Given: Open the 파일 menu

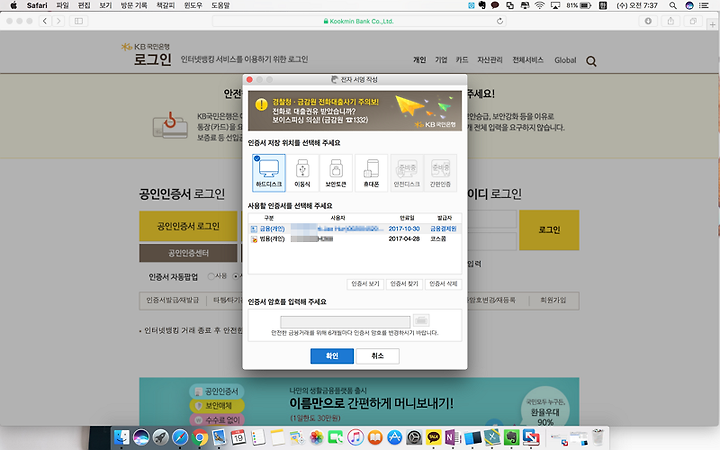Looking at the screenshot, I should [x=62, y=6].
